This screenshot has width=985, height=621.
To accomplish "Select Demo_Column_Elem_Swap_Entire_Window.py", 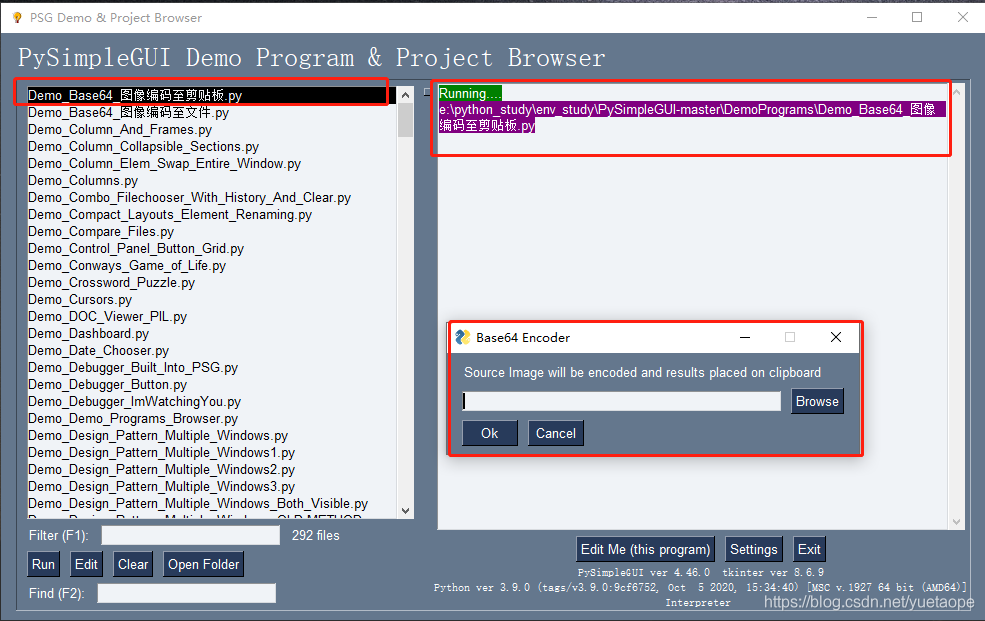I will 212,163.
